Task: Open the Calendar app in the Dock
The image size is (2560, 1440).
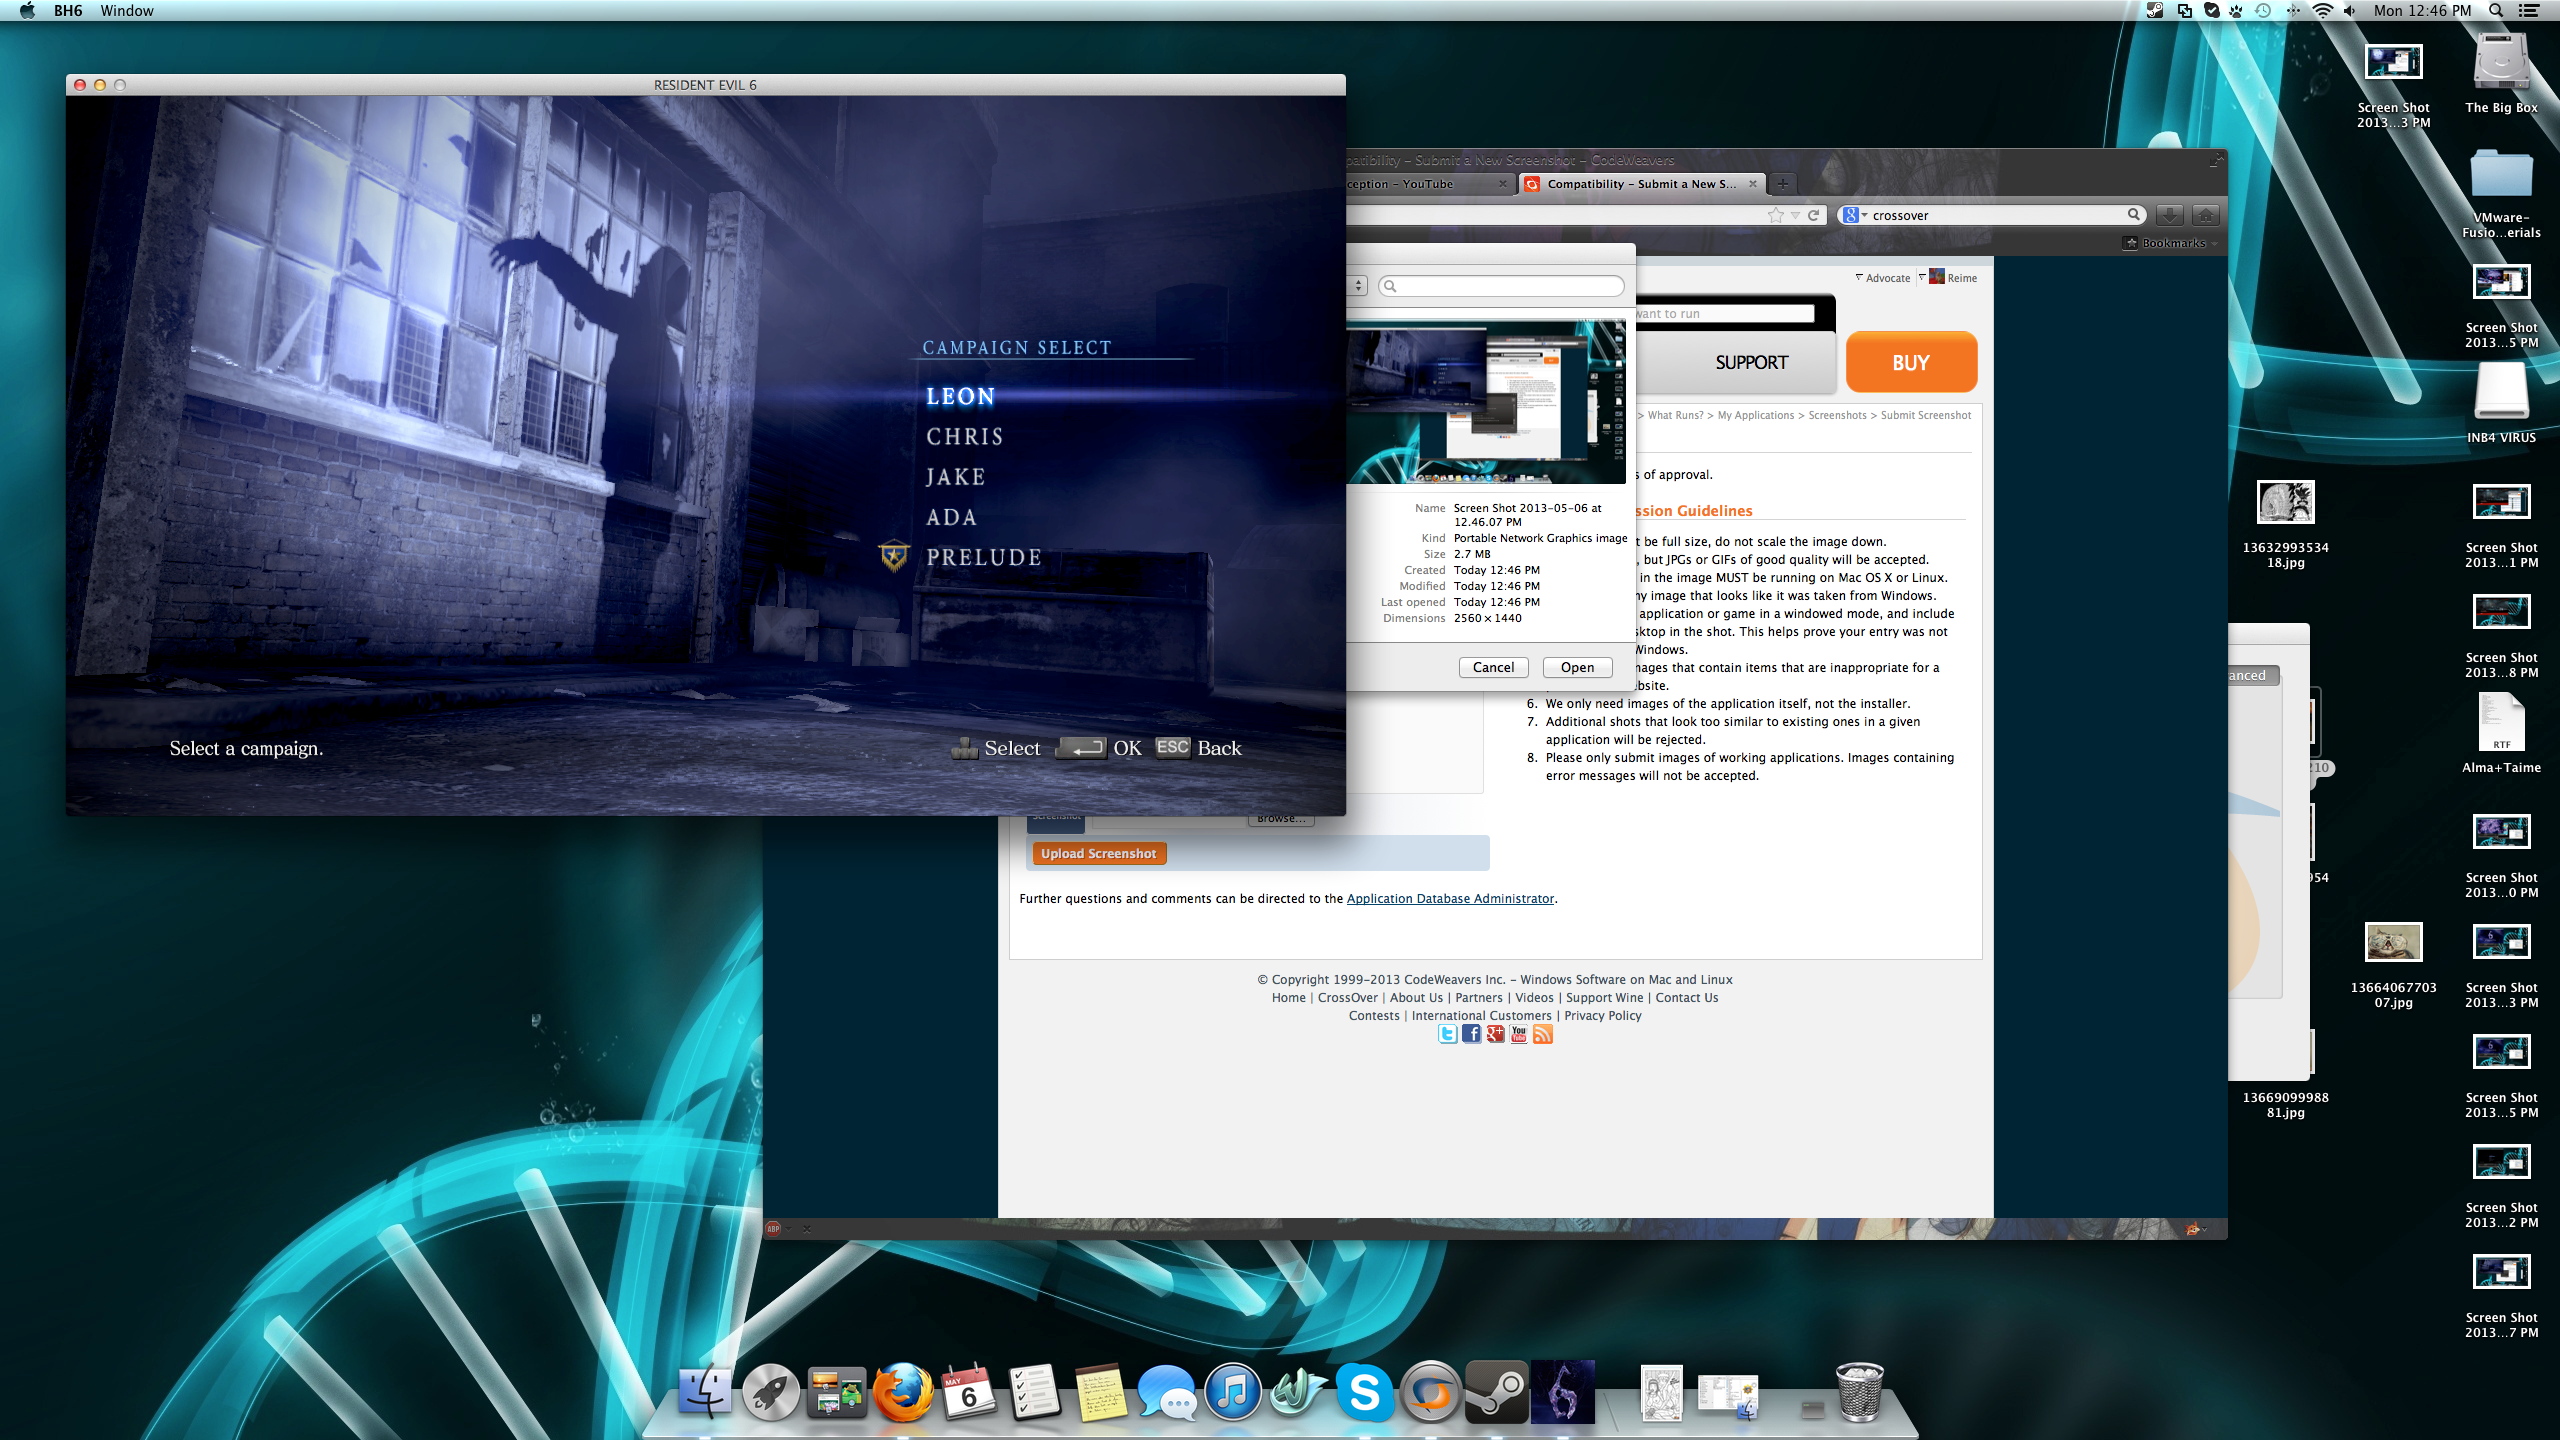Action: click(968, 1391)
